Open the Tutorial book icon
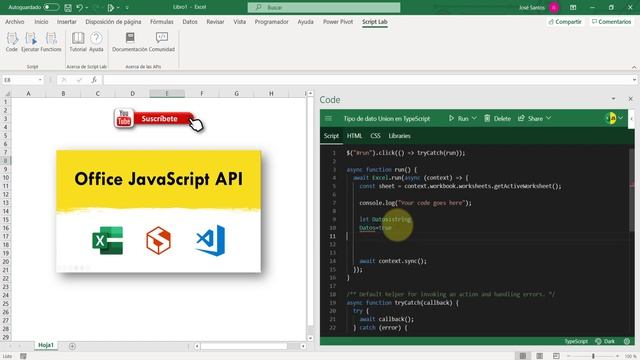Image resolution: width=640 pixels, height=360 pixels. click(78, 42)
